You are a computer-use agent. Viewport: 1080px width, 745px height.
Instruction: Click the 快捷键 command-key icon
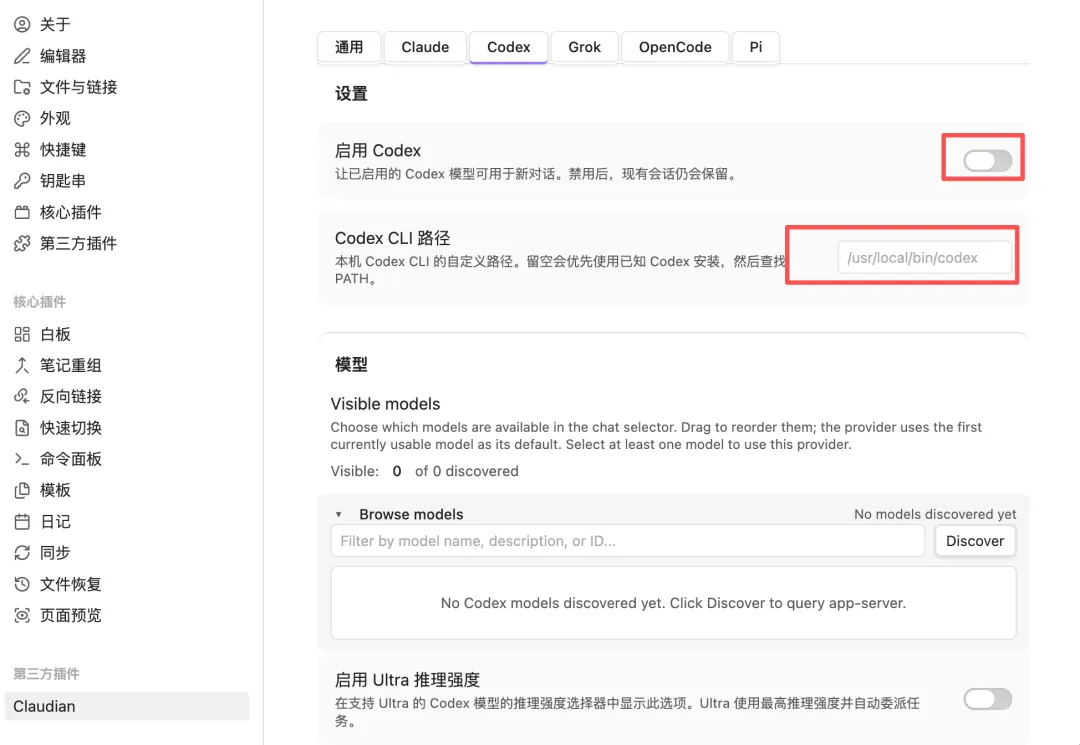pos(22,149)
